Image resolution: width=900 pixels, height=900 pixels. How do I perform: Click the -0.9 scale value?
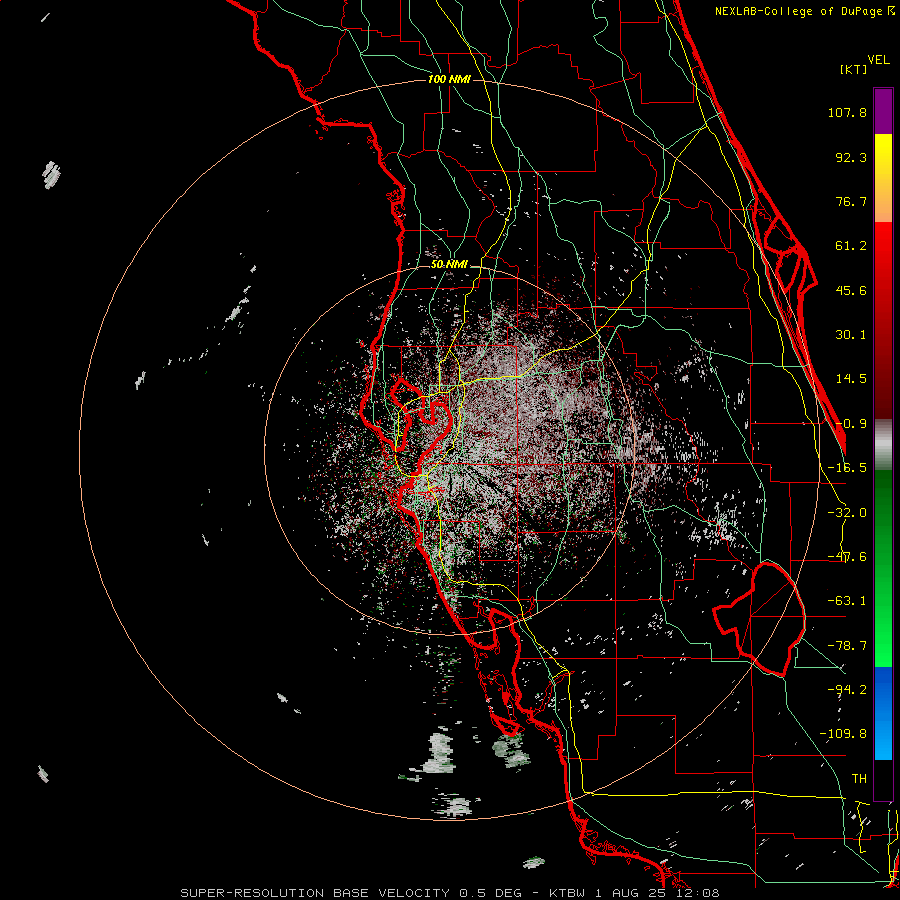click(851, 424)
